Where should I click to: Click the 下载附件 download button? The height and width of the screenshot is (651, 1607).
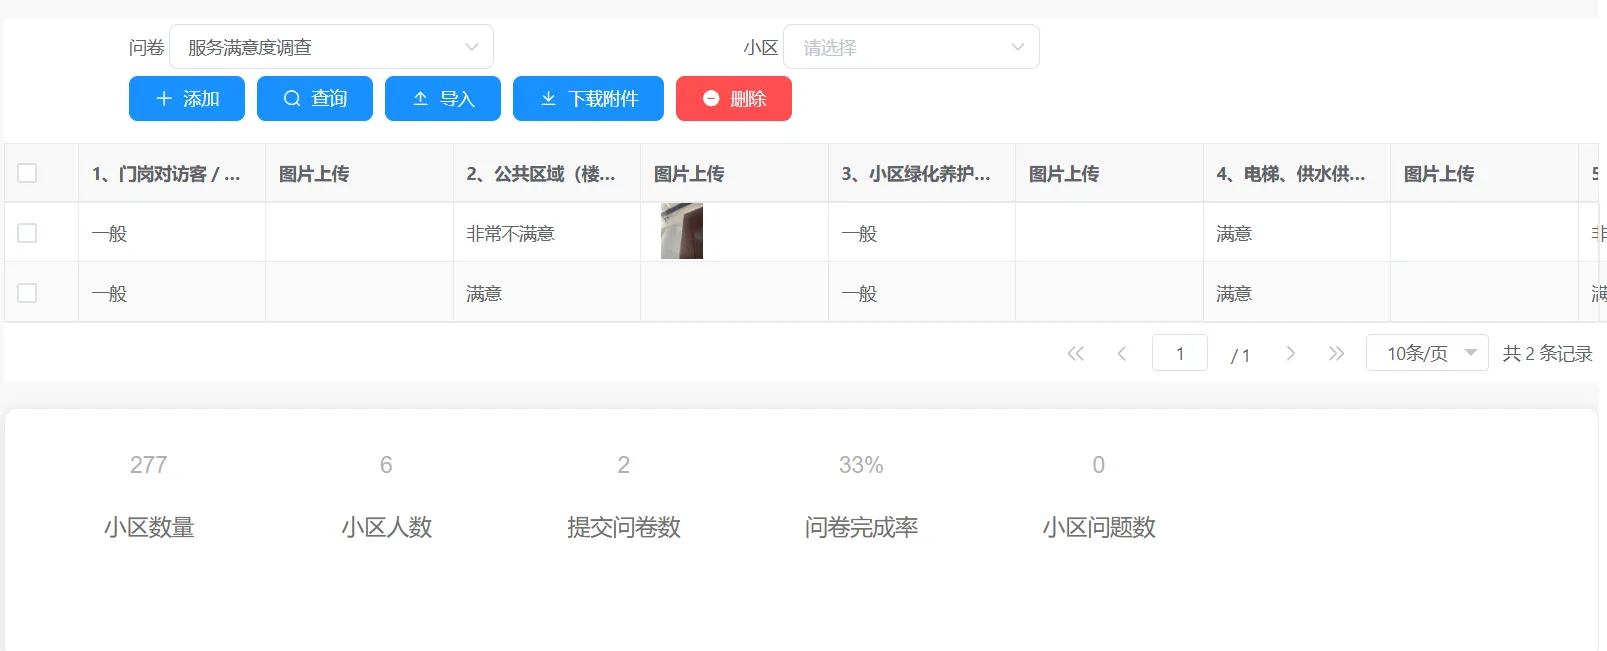(588, 99)
